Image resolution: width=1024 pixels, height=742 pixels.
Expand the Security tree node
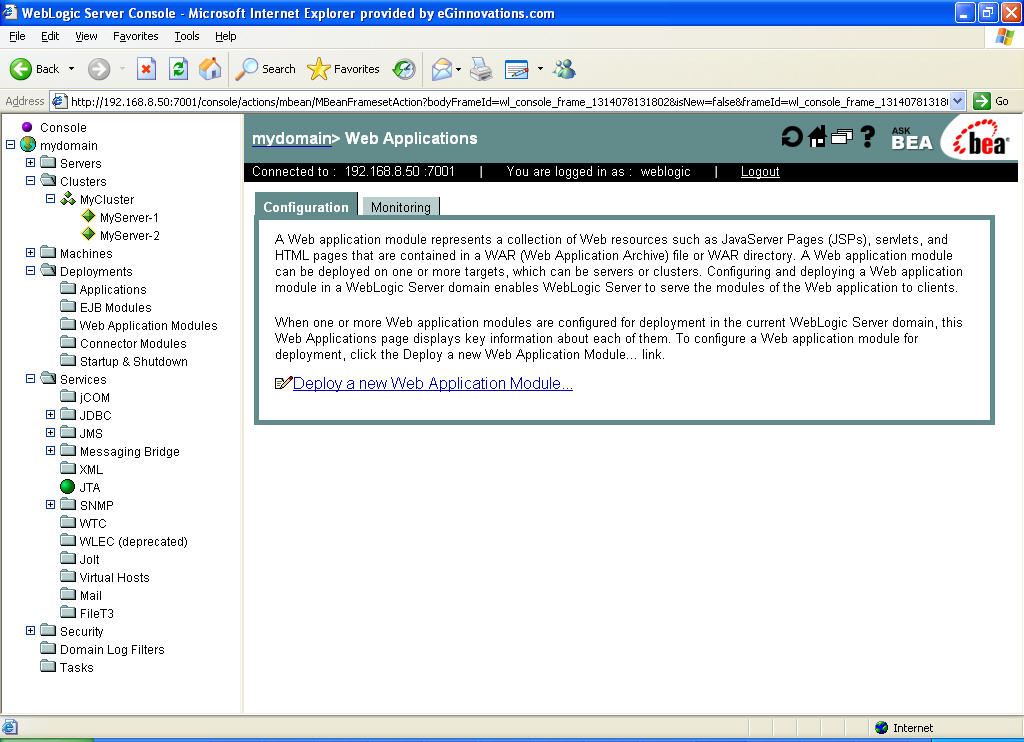[30, 630]
